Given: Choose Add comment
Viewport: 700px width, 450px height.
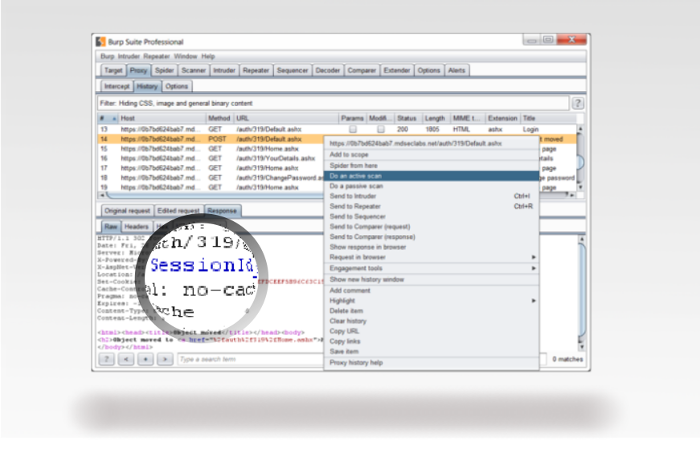Looking at the screenshot, I should pyautogui.click(x=431, y=291).
